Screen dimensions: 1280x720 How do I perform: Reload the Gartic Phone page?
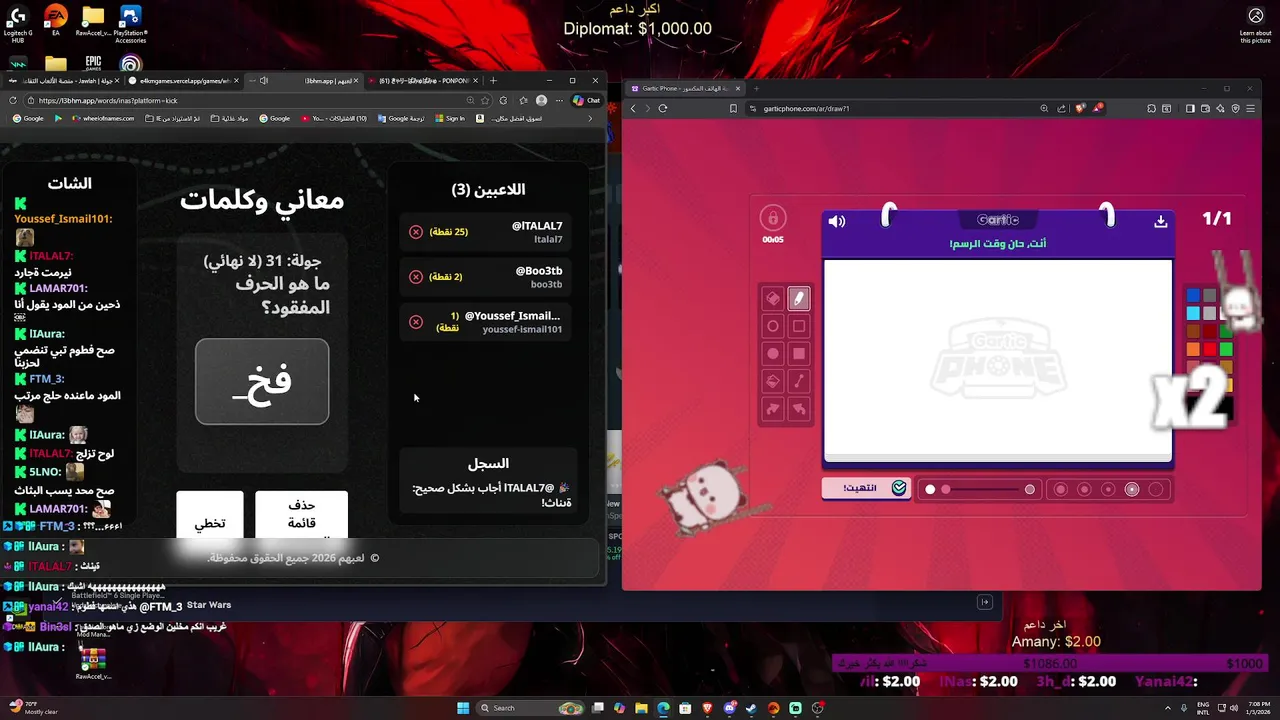(662, 108)
